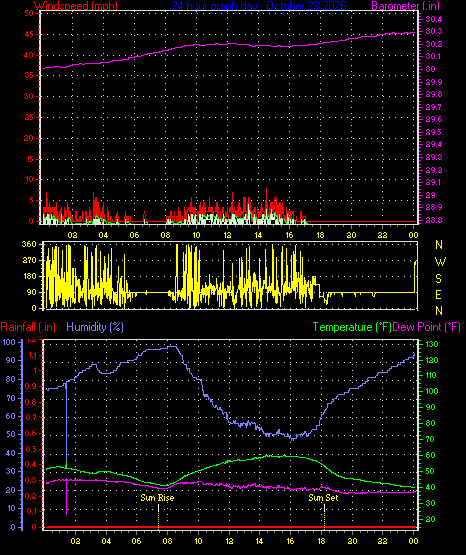Click "15" on the windspeed axis
Image resolution: width=466 pixels, height=555 pixels.
[29, 159]
